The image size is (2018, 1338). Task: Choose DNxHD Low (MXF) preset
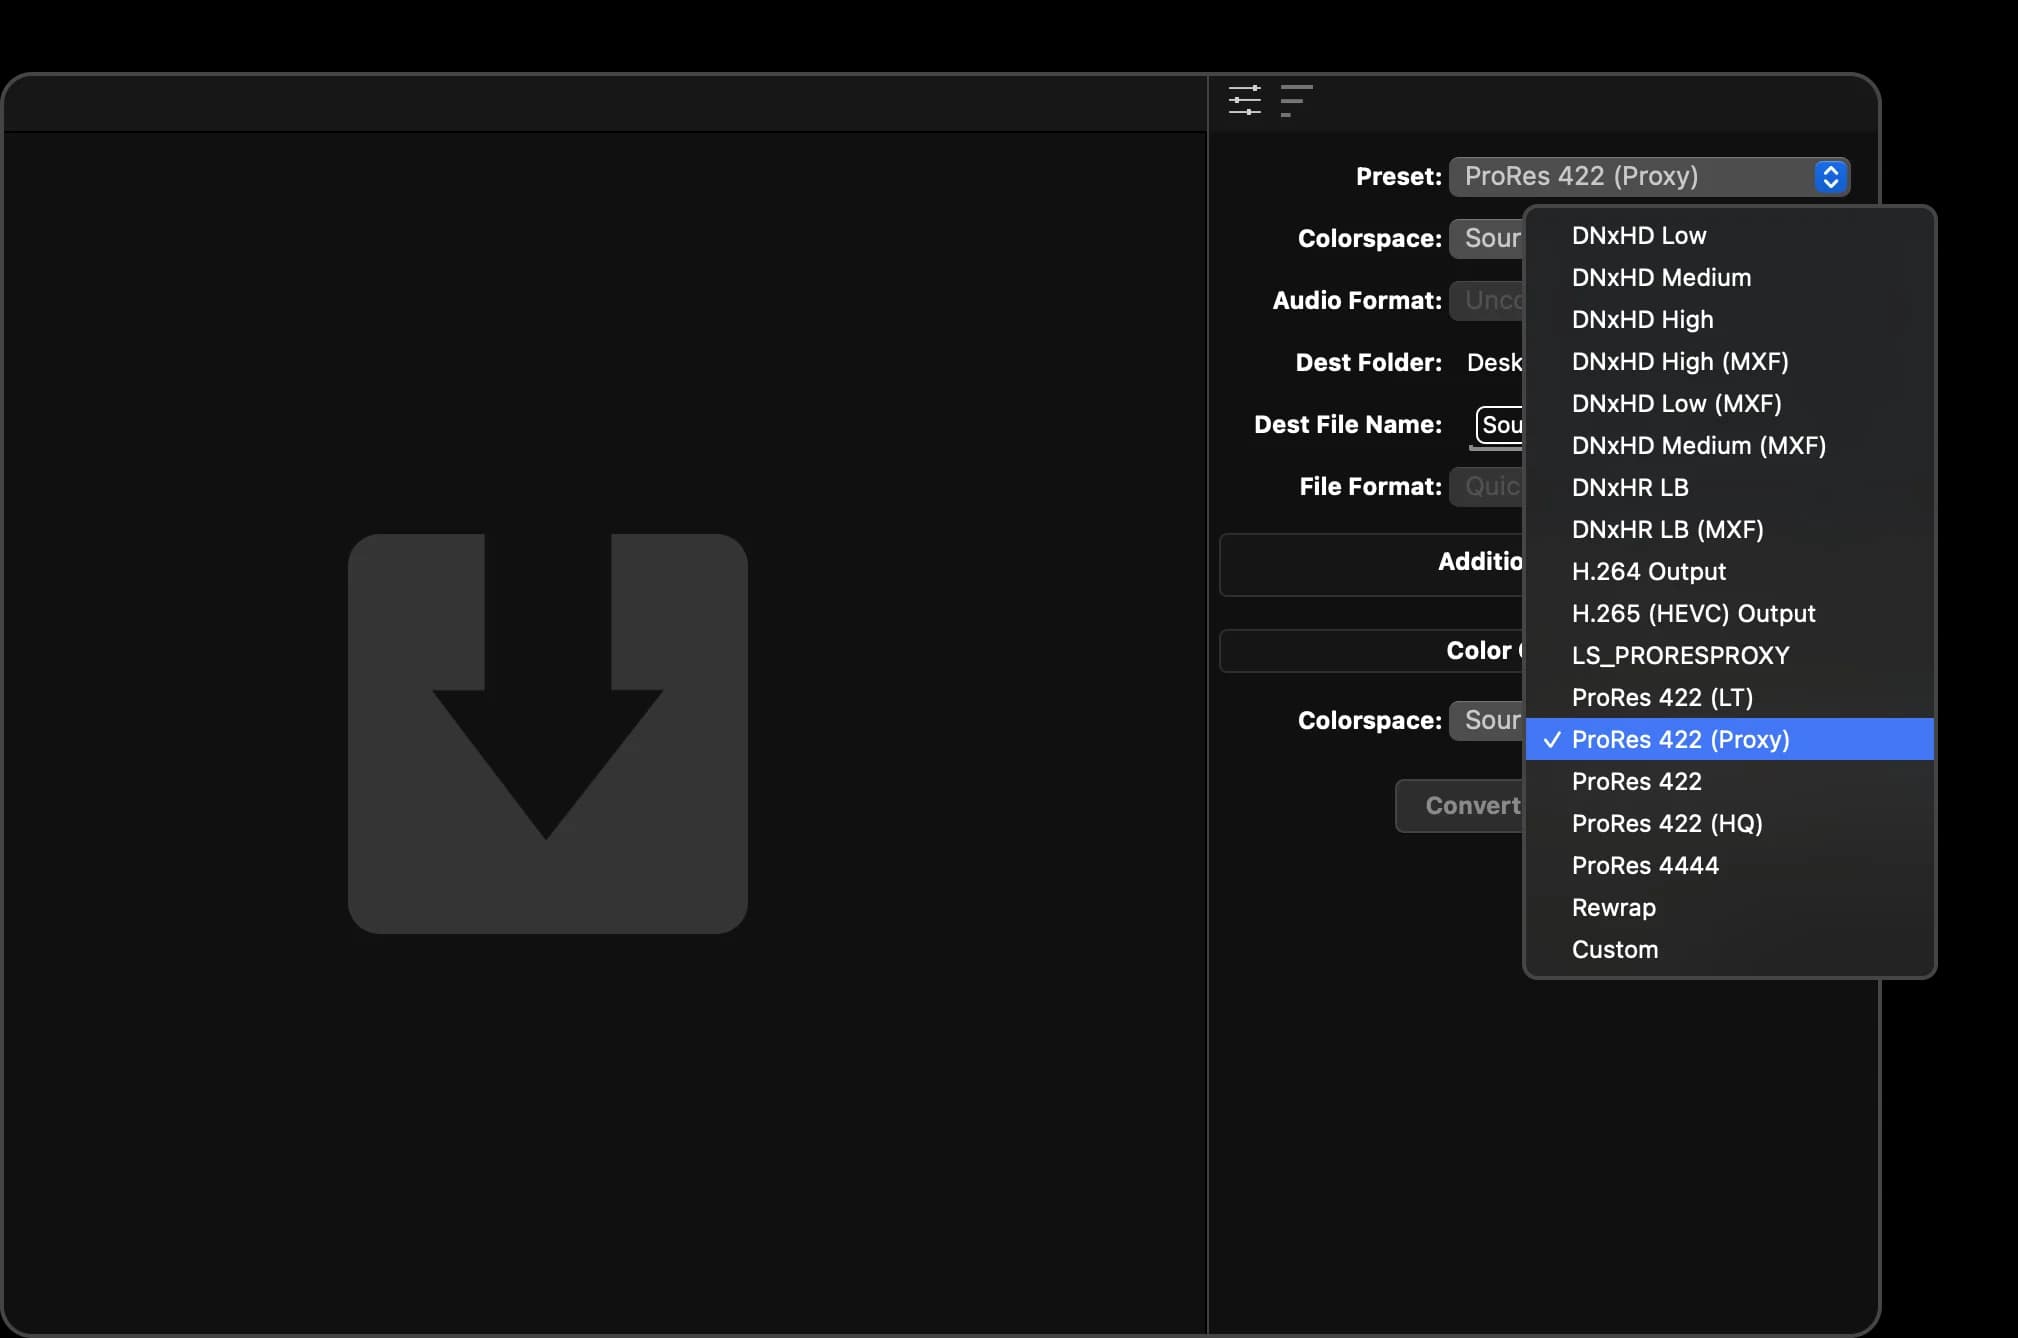1729,403
